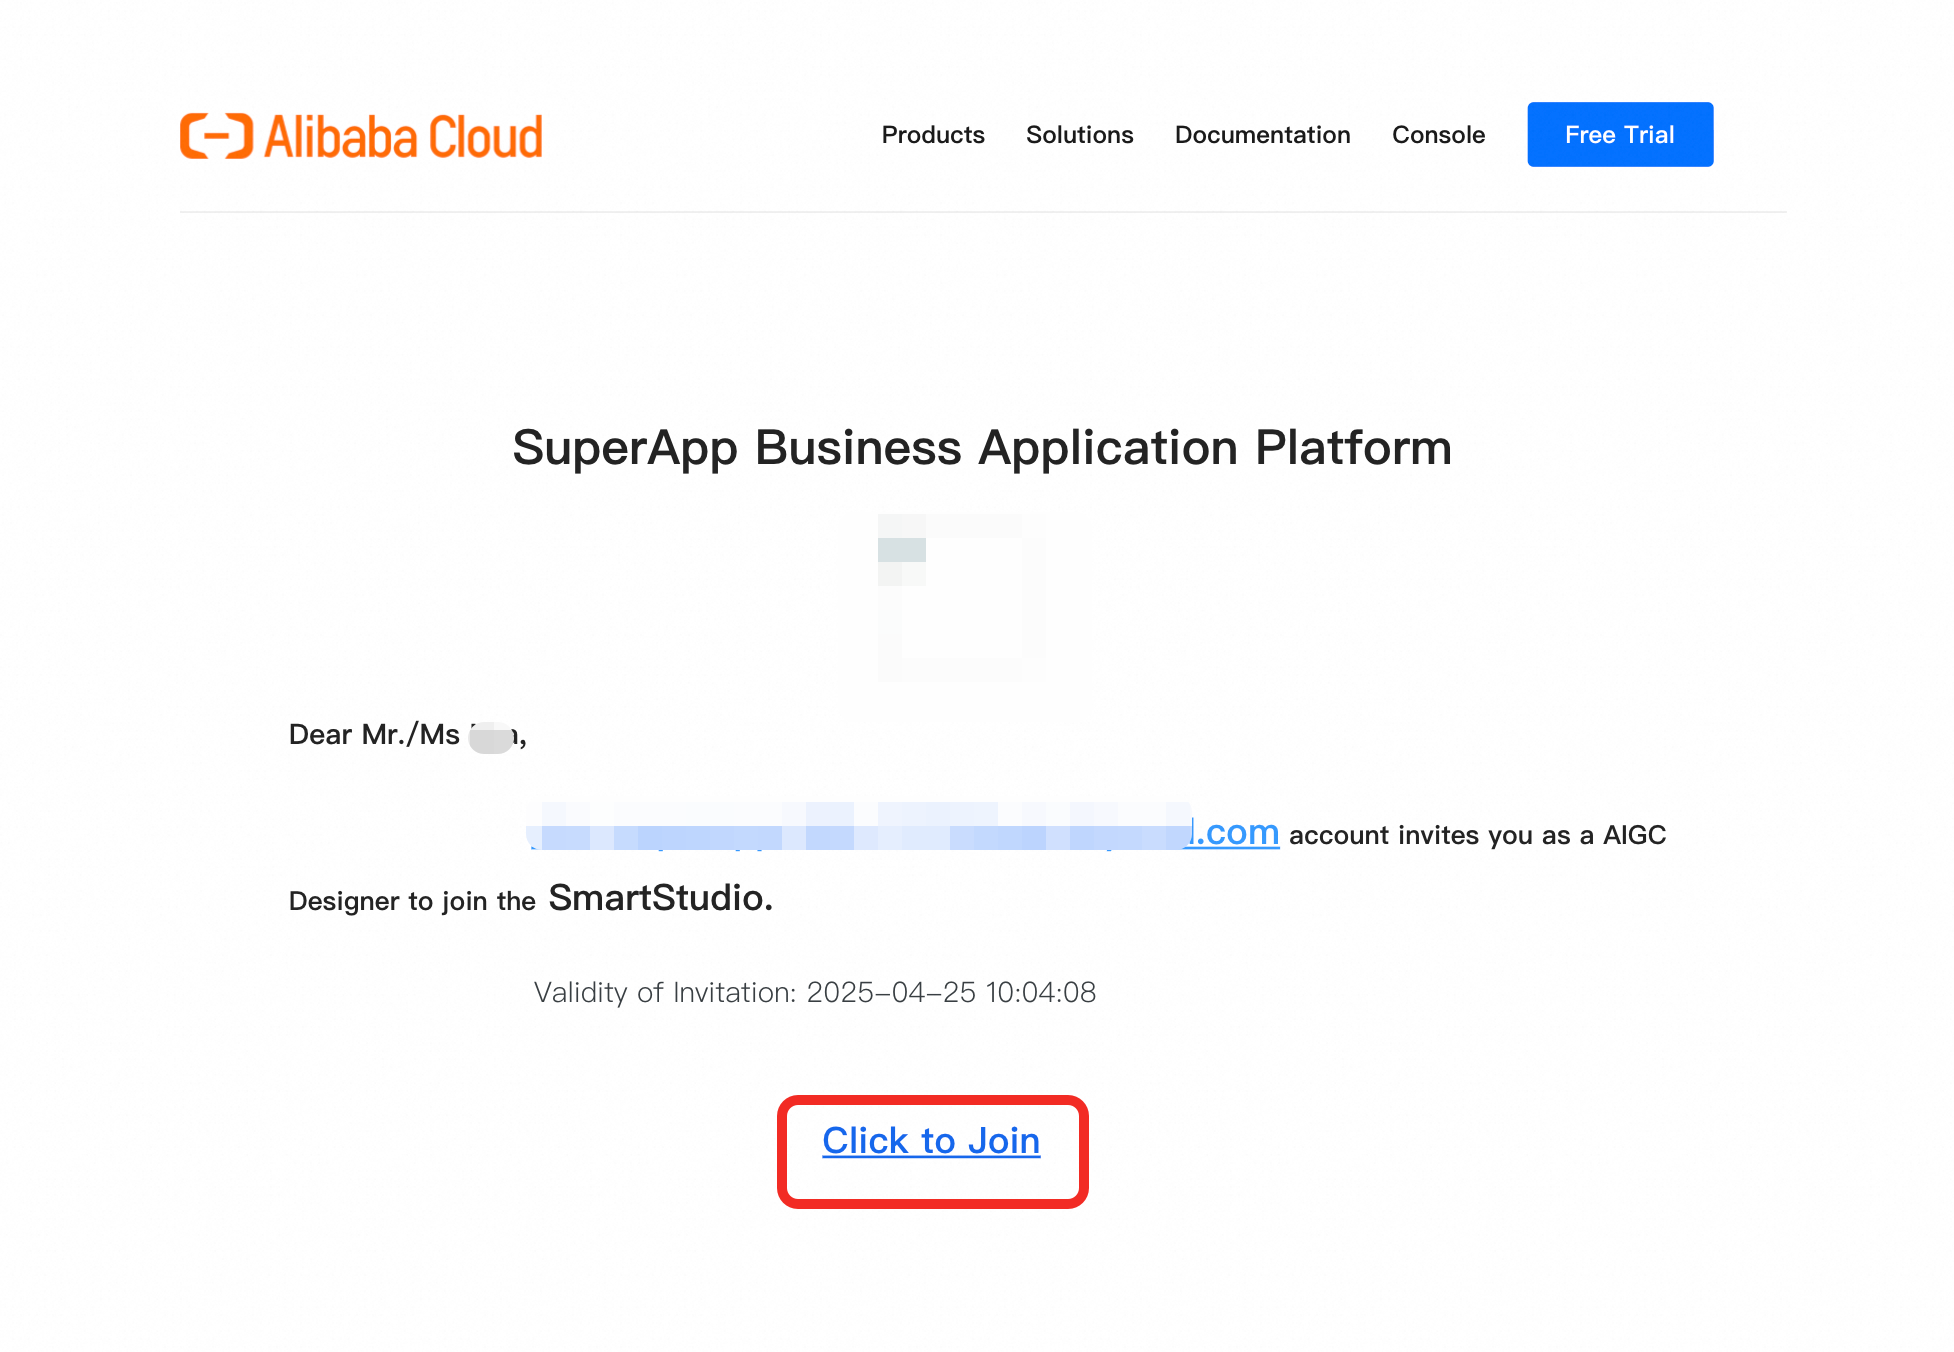The height and width of the screenshot is (1352, 1954).
Task: Go to Documentation in the header
Action: pos(1262,135)
